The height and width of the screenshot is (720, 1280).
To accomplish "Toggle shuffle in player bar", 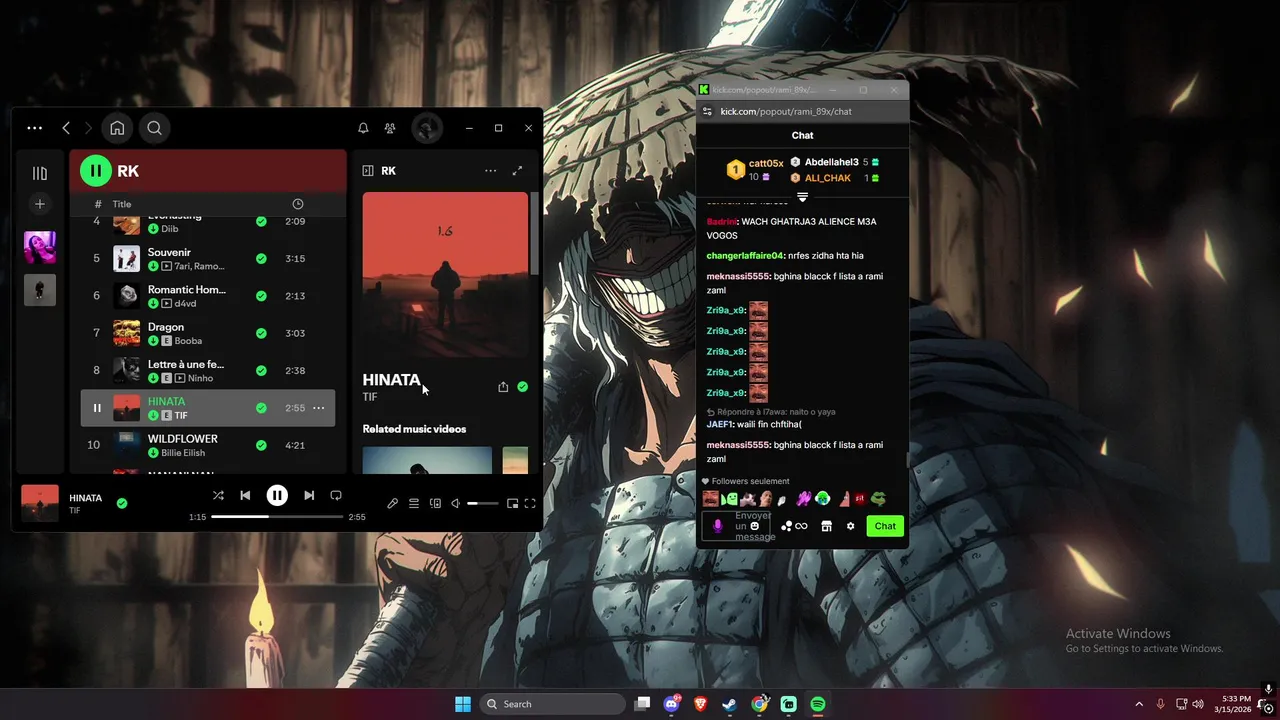I will [218, 495].
